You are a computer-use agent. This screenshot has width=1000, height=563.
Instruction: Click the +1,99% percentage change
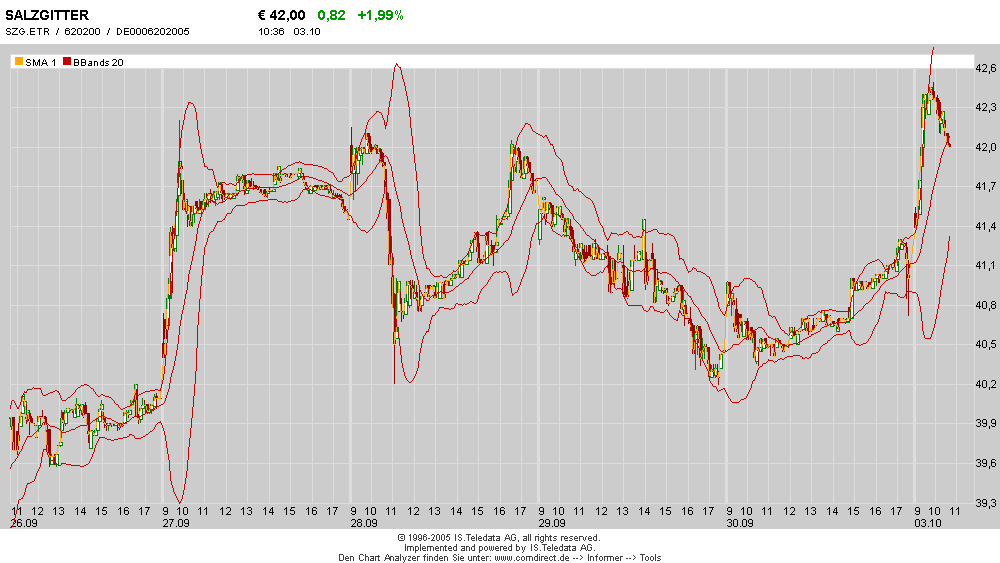(380, 15)
